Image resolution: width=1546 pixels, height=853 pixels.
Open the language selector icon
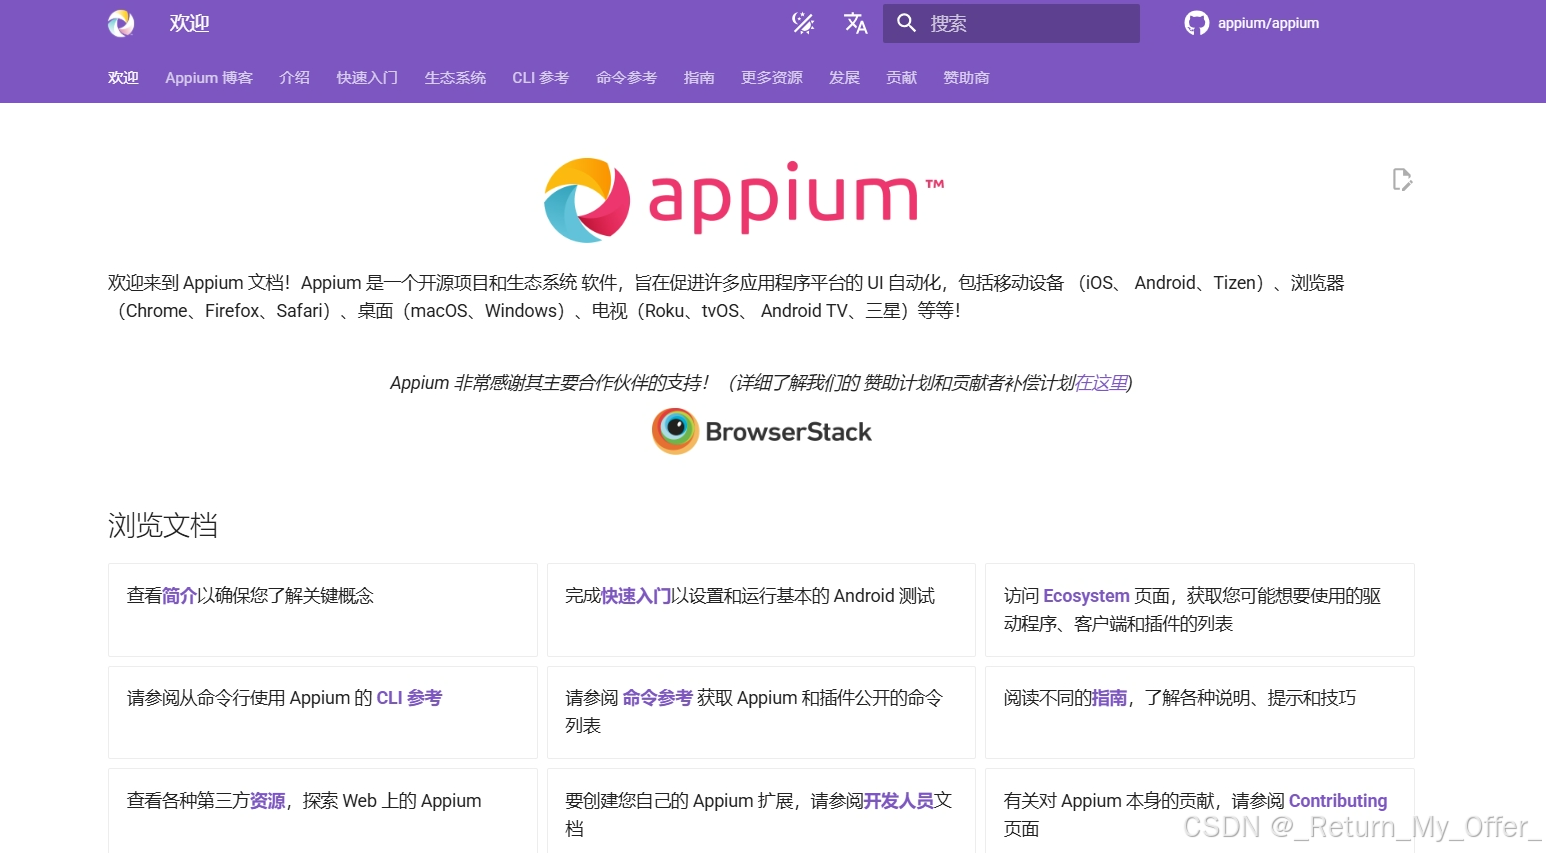855,23
